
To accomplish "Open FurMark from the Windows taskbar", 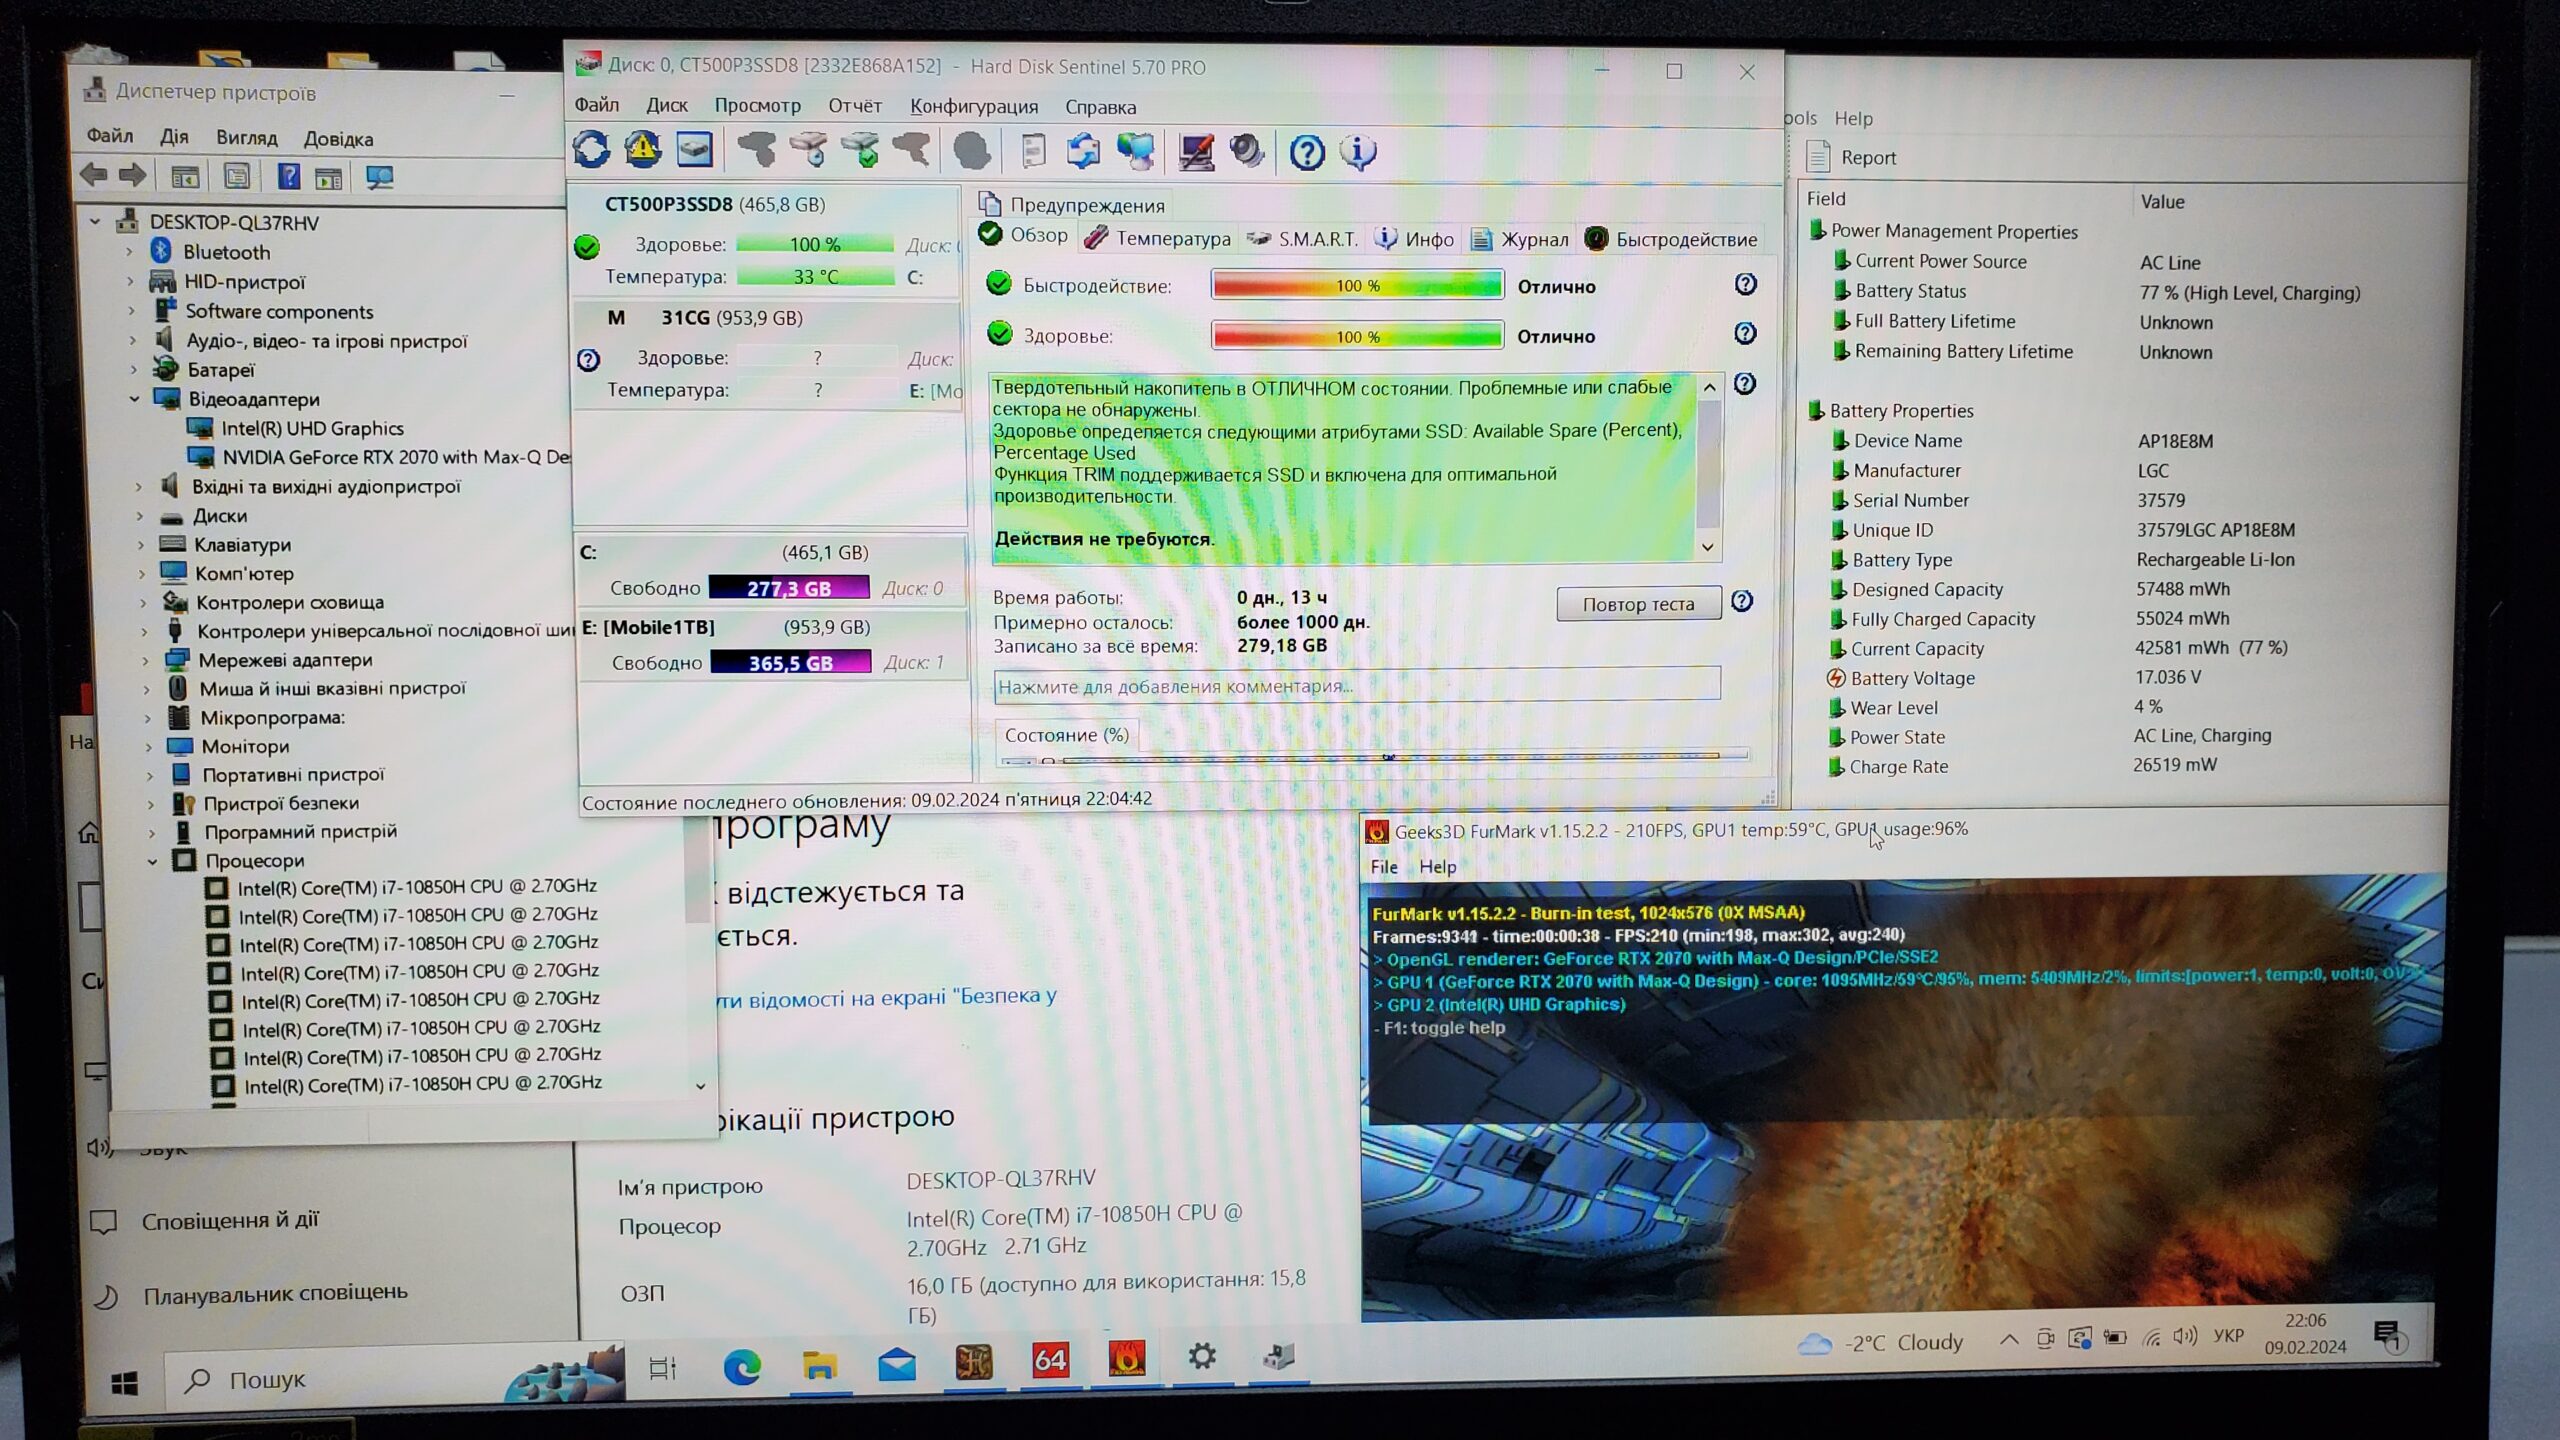I will coord(1126,1359).
